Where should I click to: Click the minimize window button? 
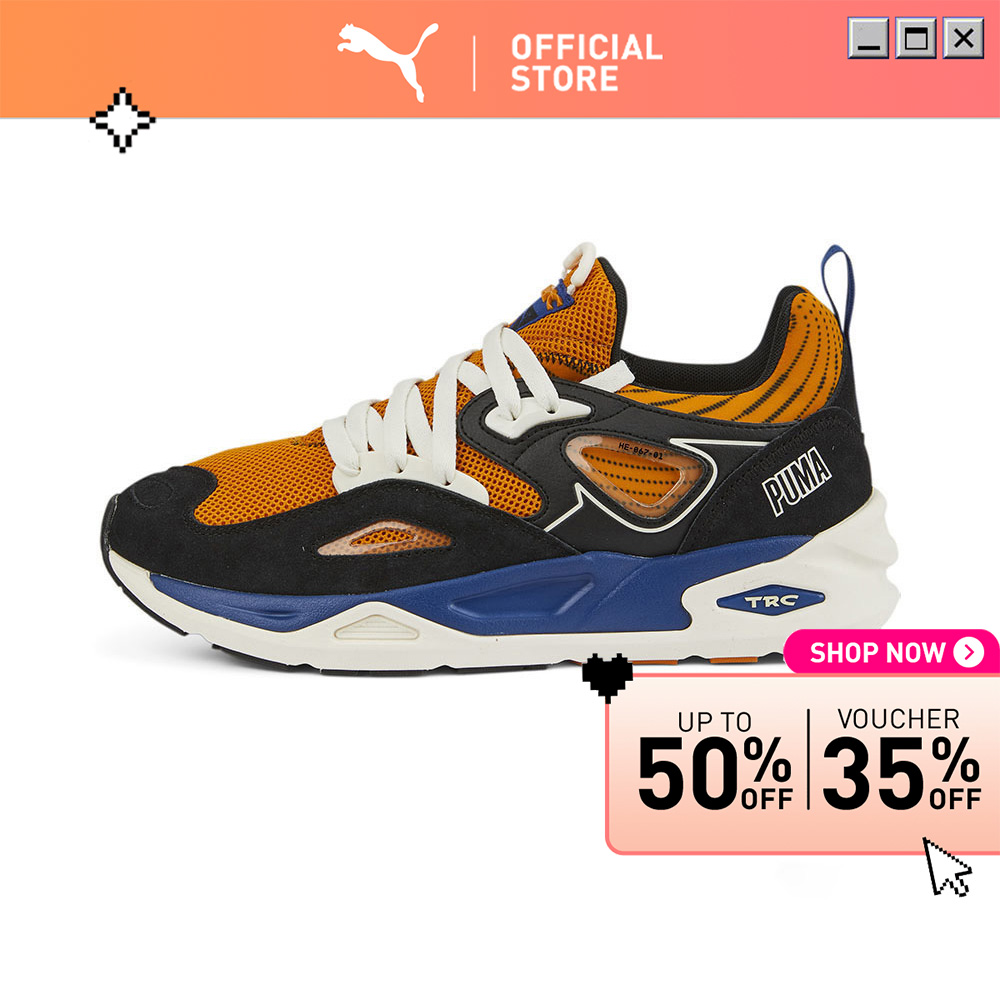point(867,38)
